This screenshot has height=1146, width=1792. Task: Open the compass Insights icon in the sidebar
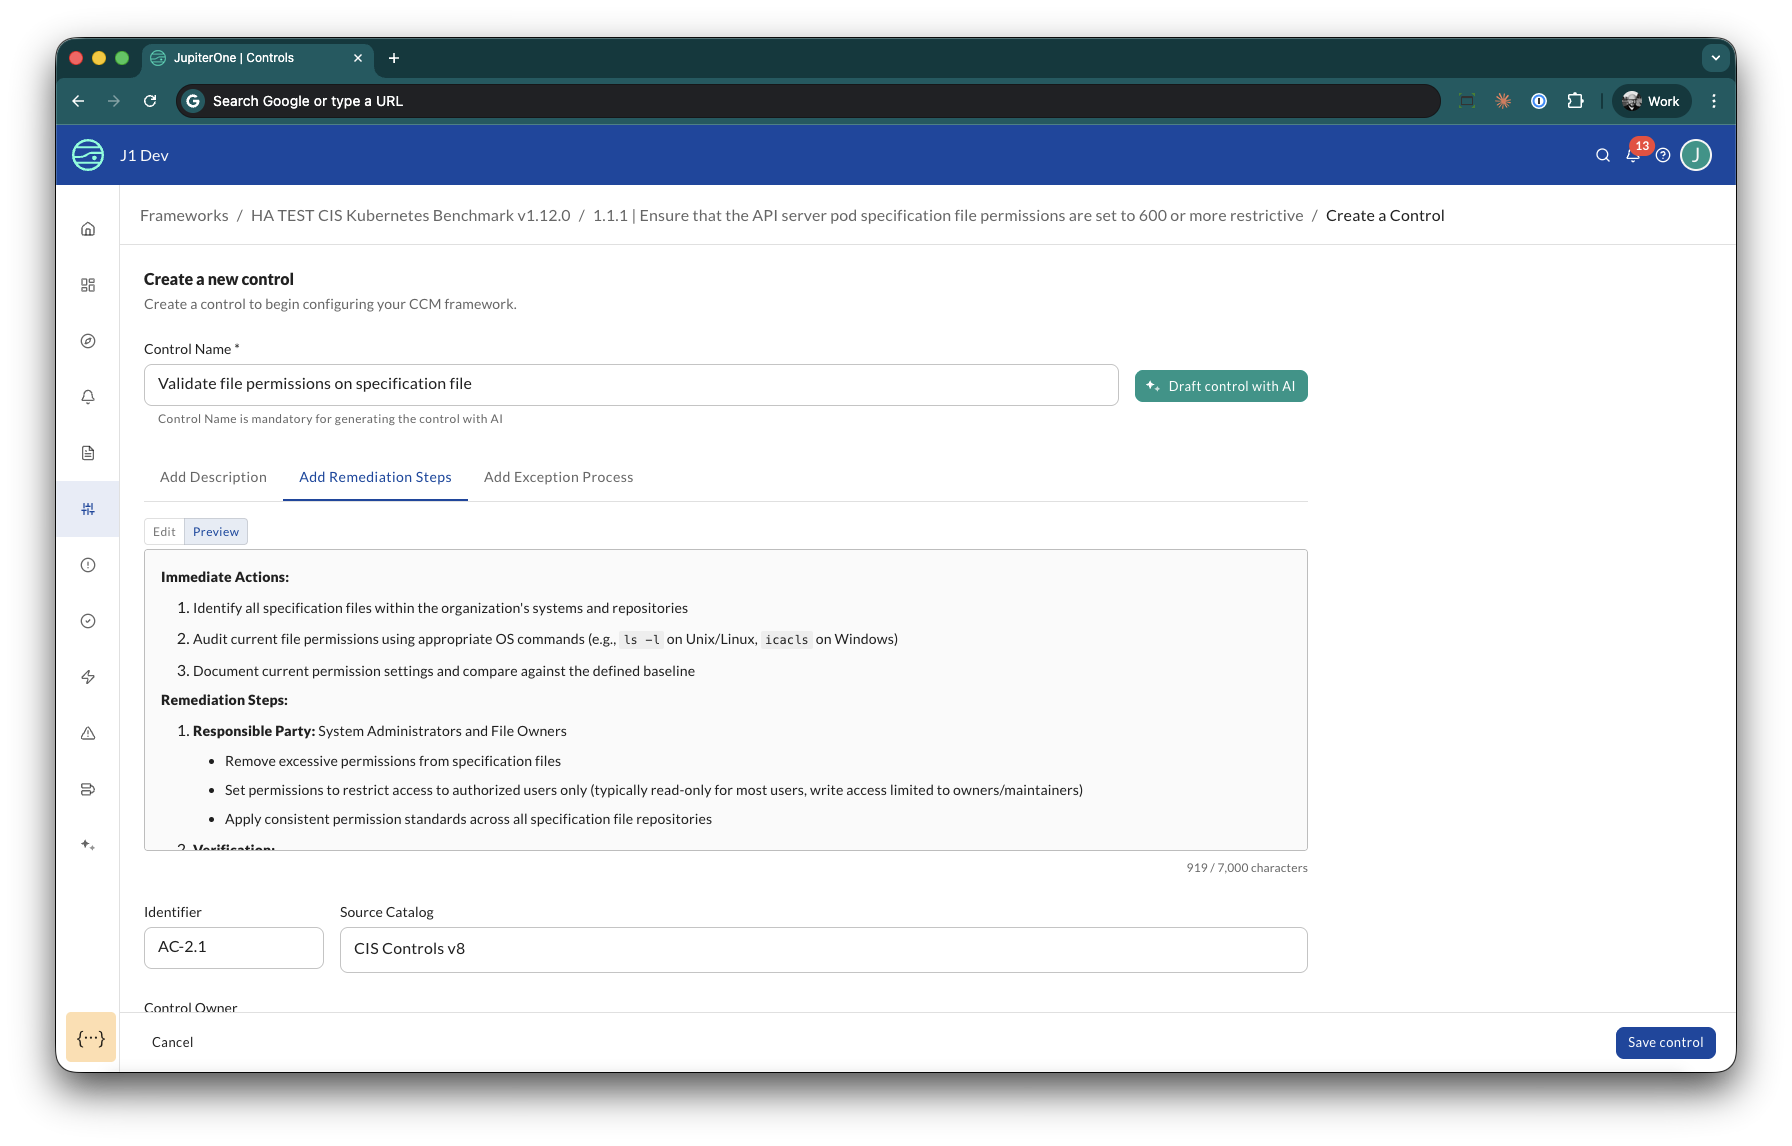(x=87, y=340)
